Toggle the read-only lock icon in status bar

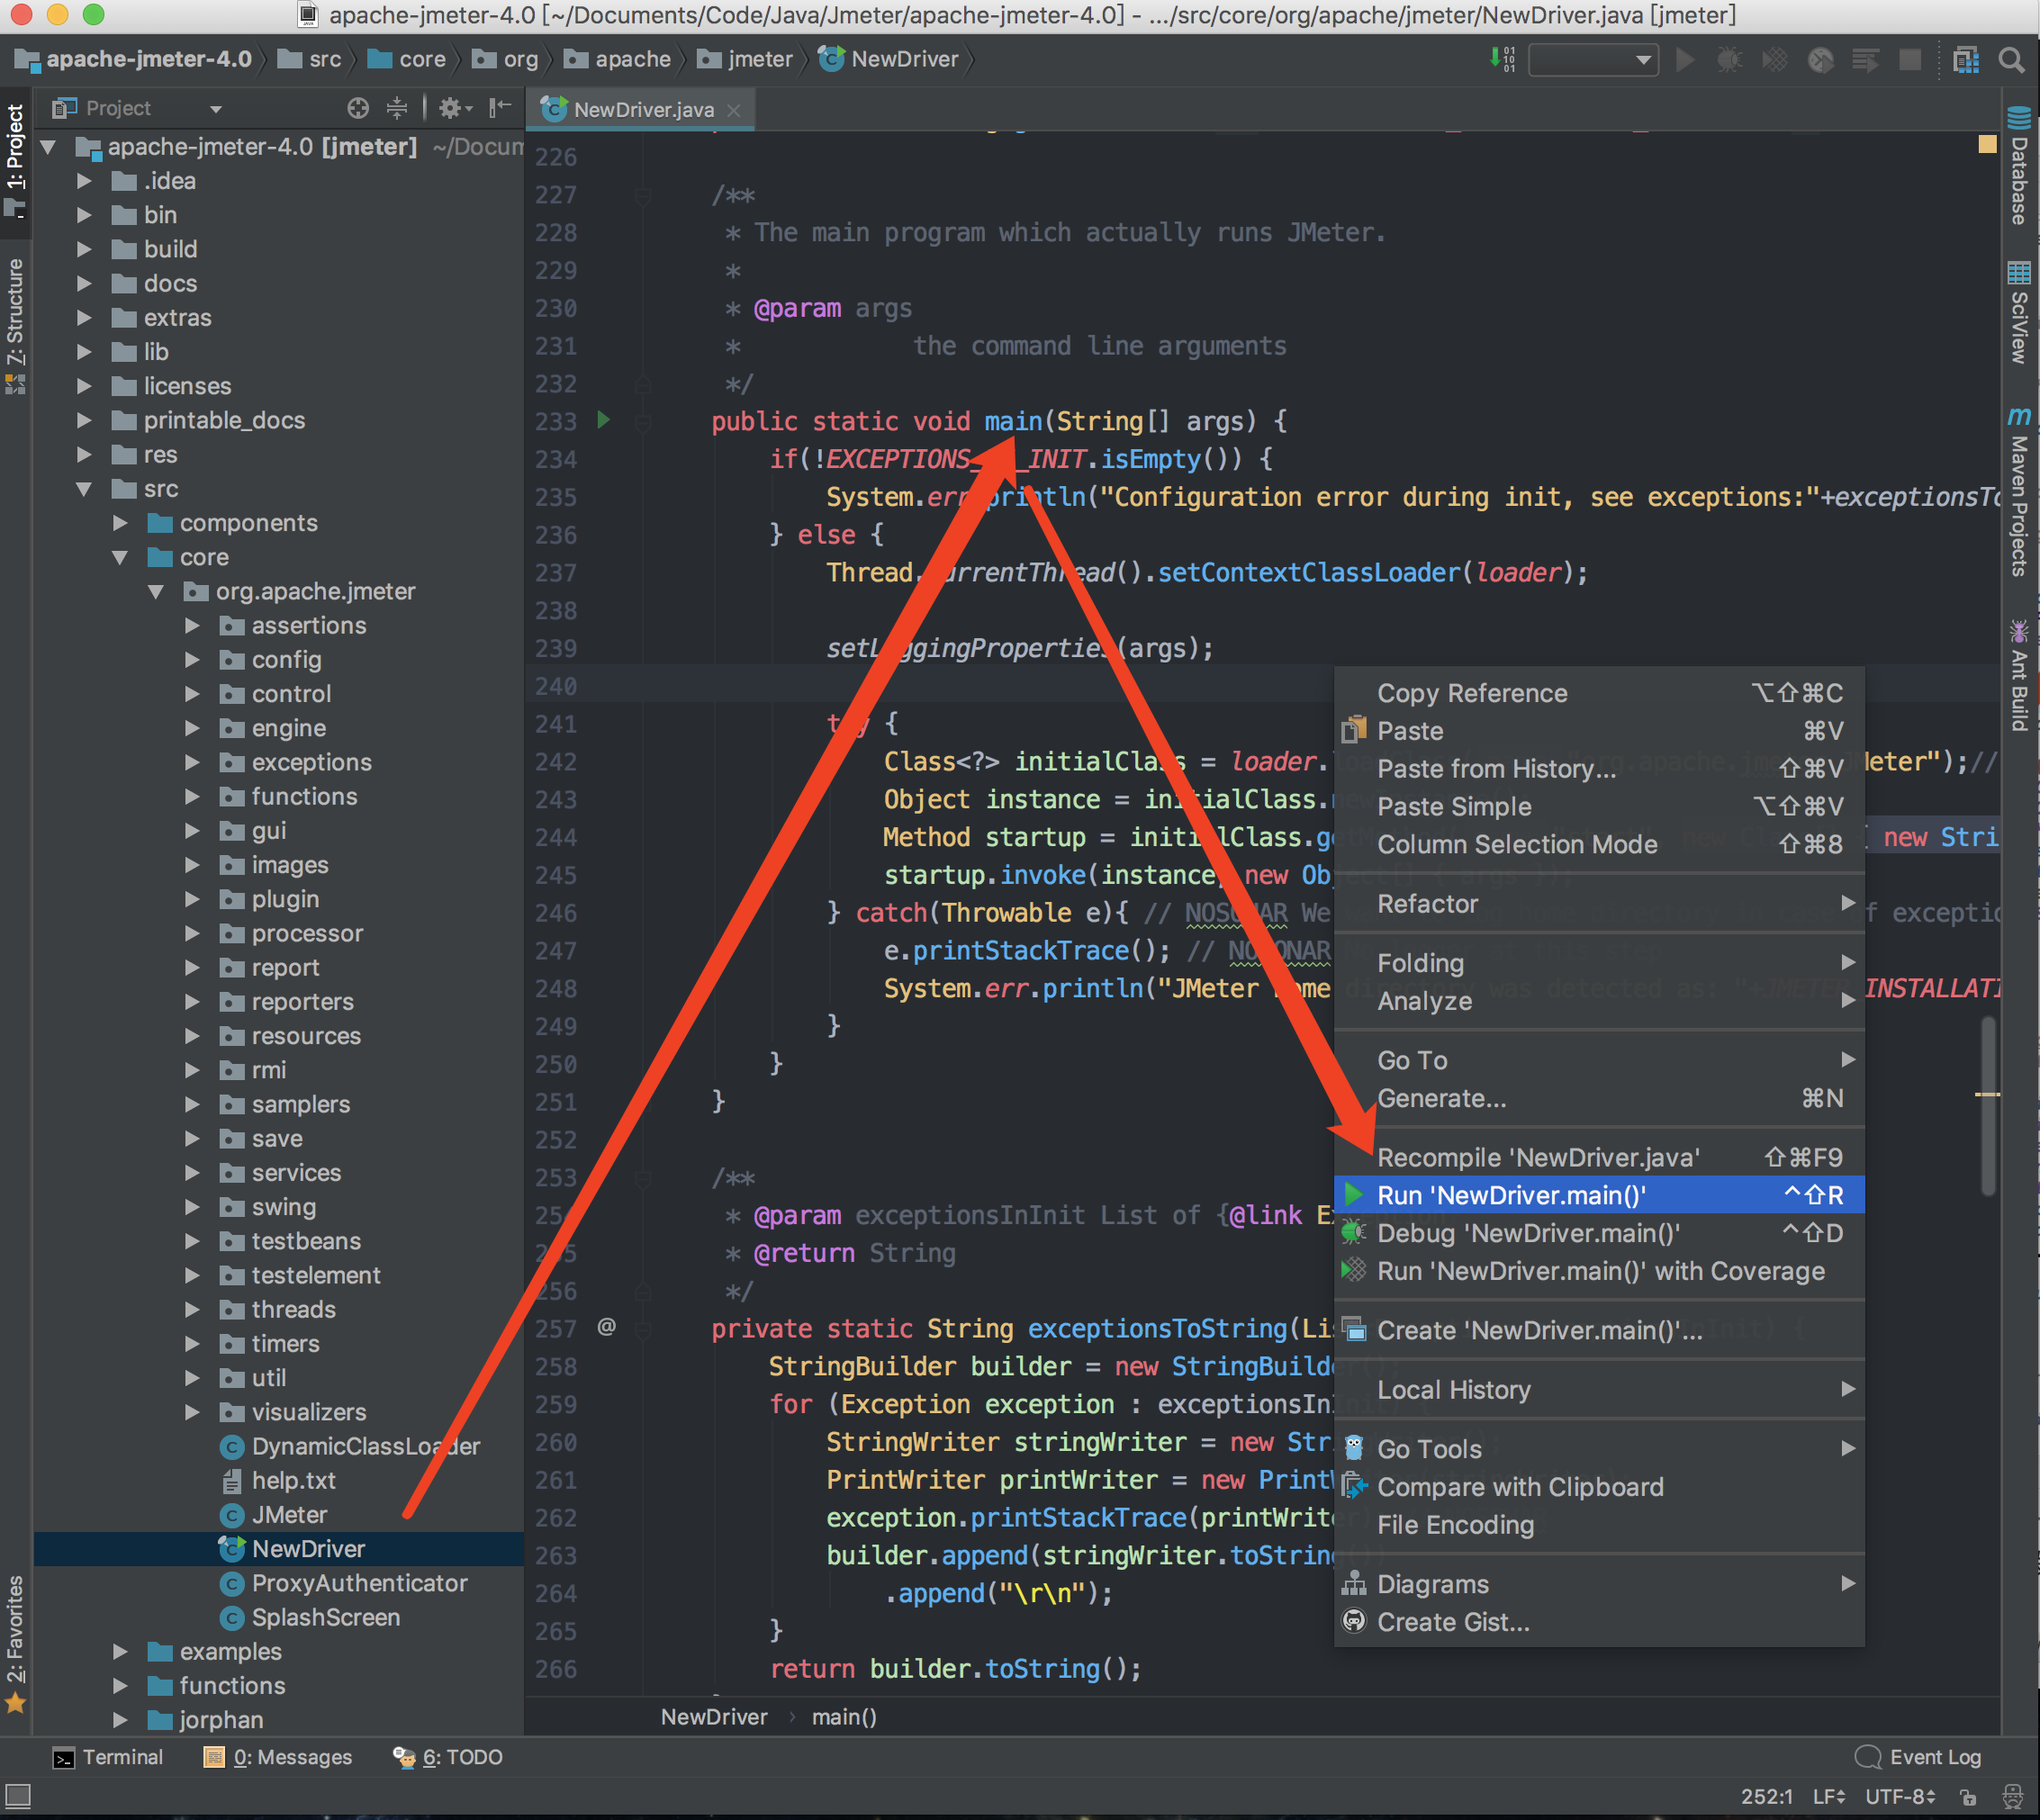[x=1967, y=1797]
